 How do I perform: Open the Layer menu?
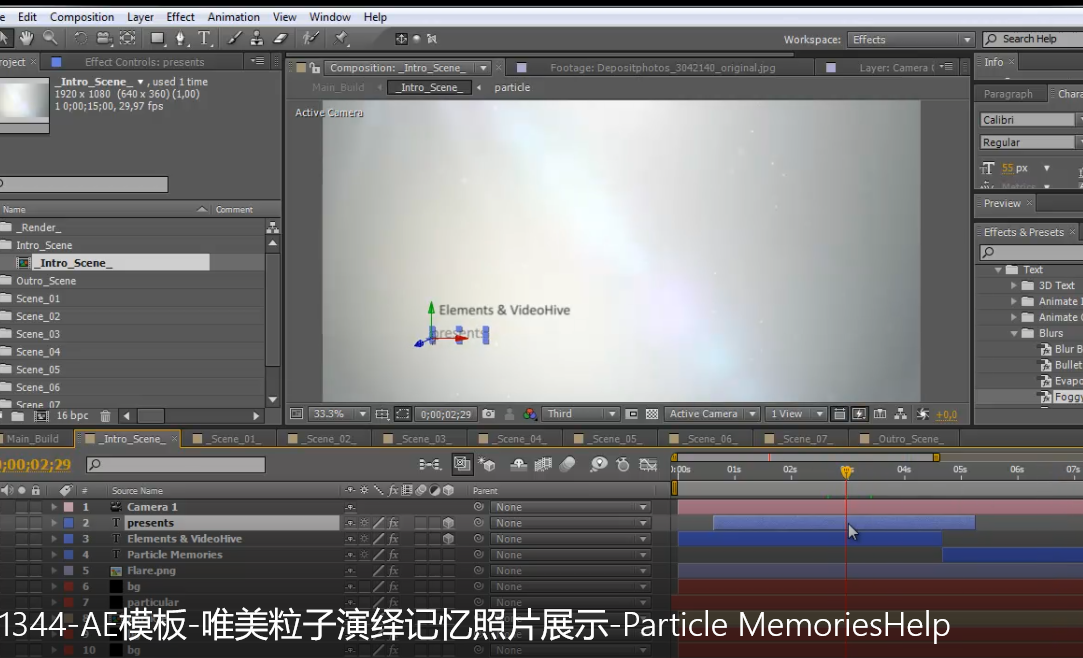[x=140, y=17]
